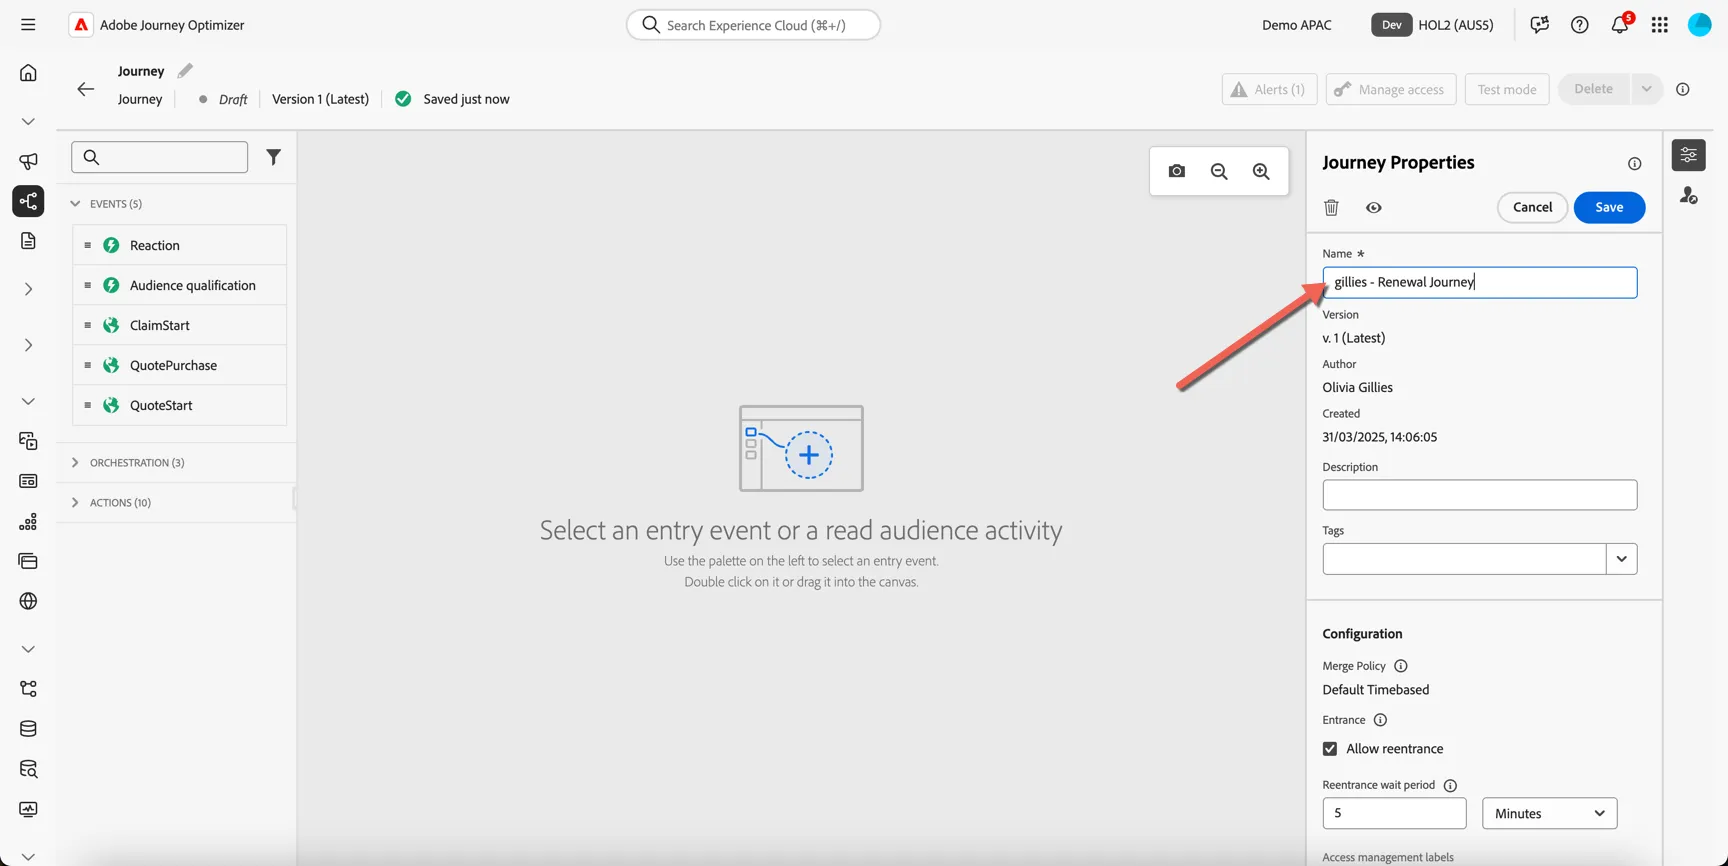This screenshot has width=1728, height=866.
Task: Open the Tags dropdown arrow
Action: point(1621,559)
